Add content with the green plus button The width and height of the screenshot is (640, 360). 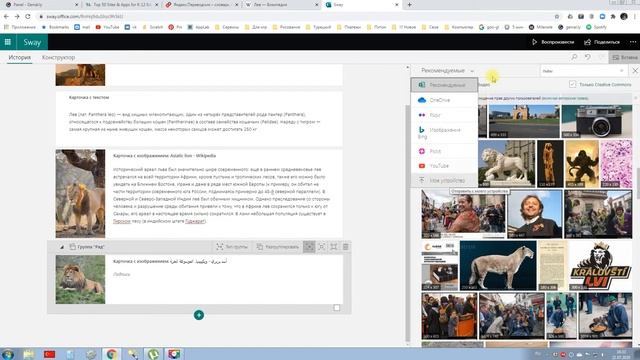pos(199,315)
